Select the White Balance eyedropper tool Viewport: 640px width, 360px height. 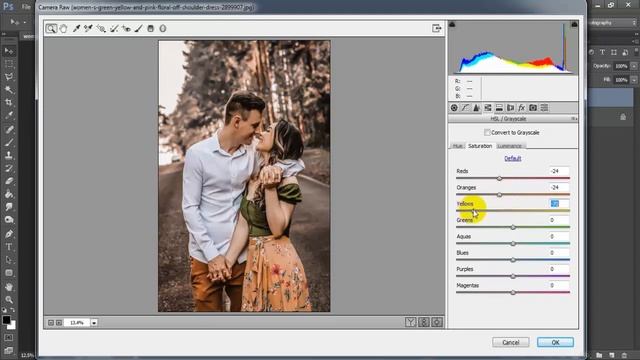pos(76,28)
